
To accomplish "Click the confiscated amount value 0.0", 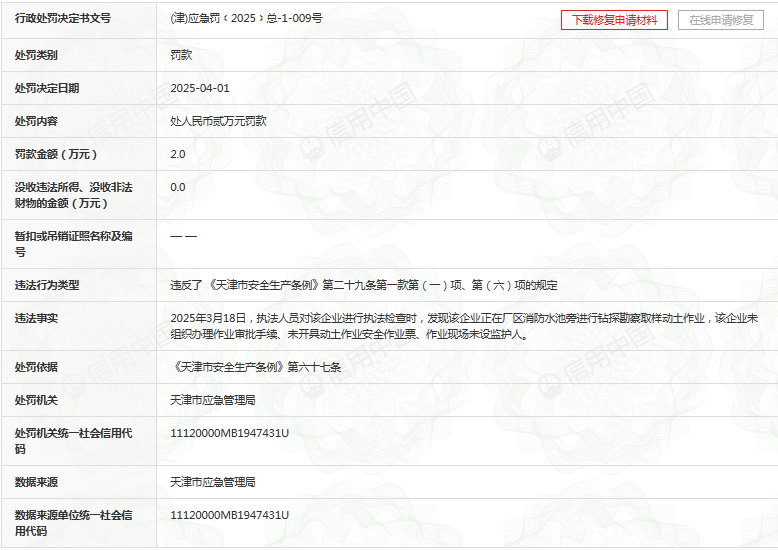I will 178,187.
